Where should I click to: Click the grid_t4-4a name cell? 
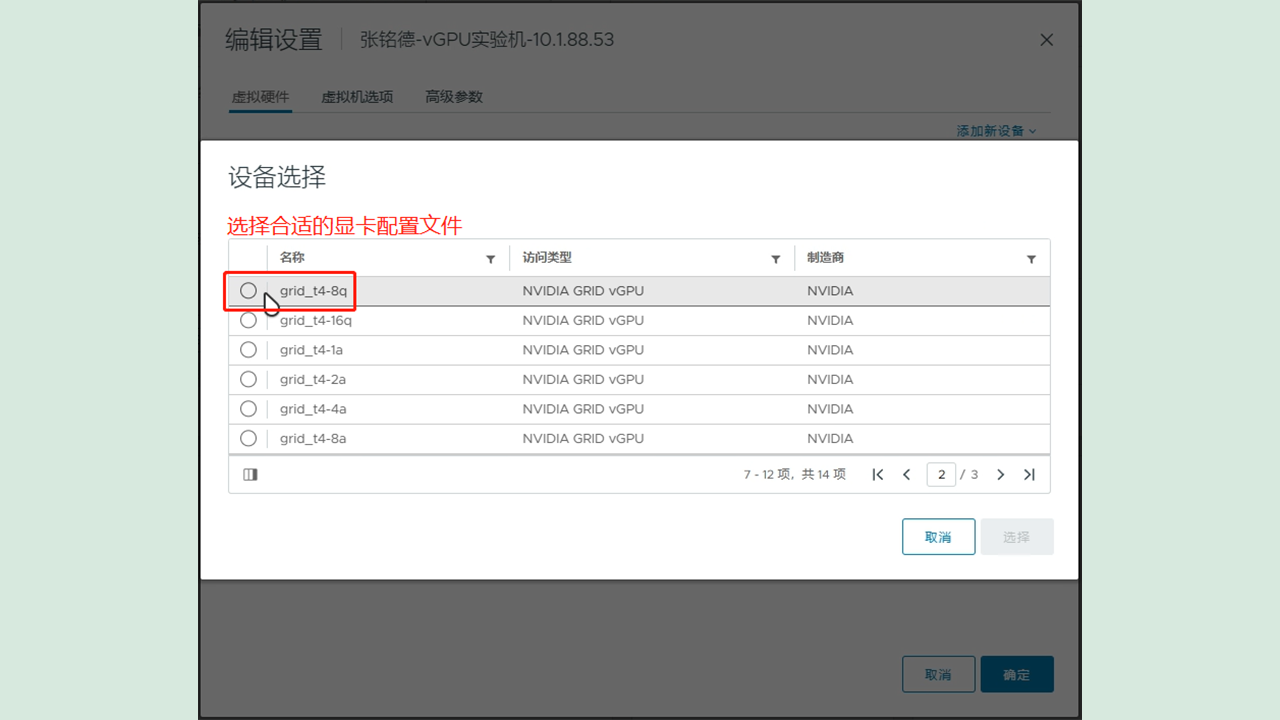[313, 409]
